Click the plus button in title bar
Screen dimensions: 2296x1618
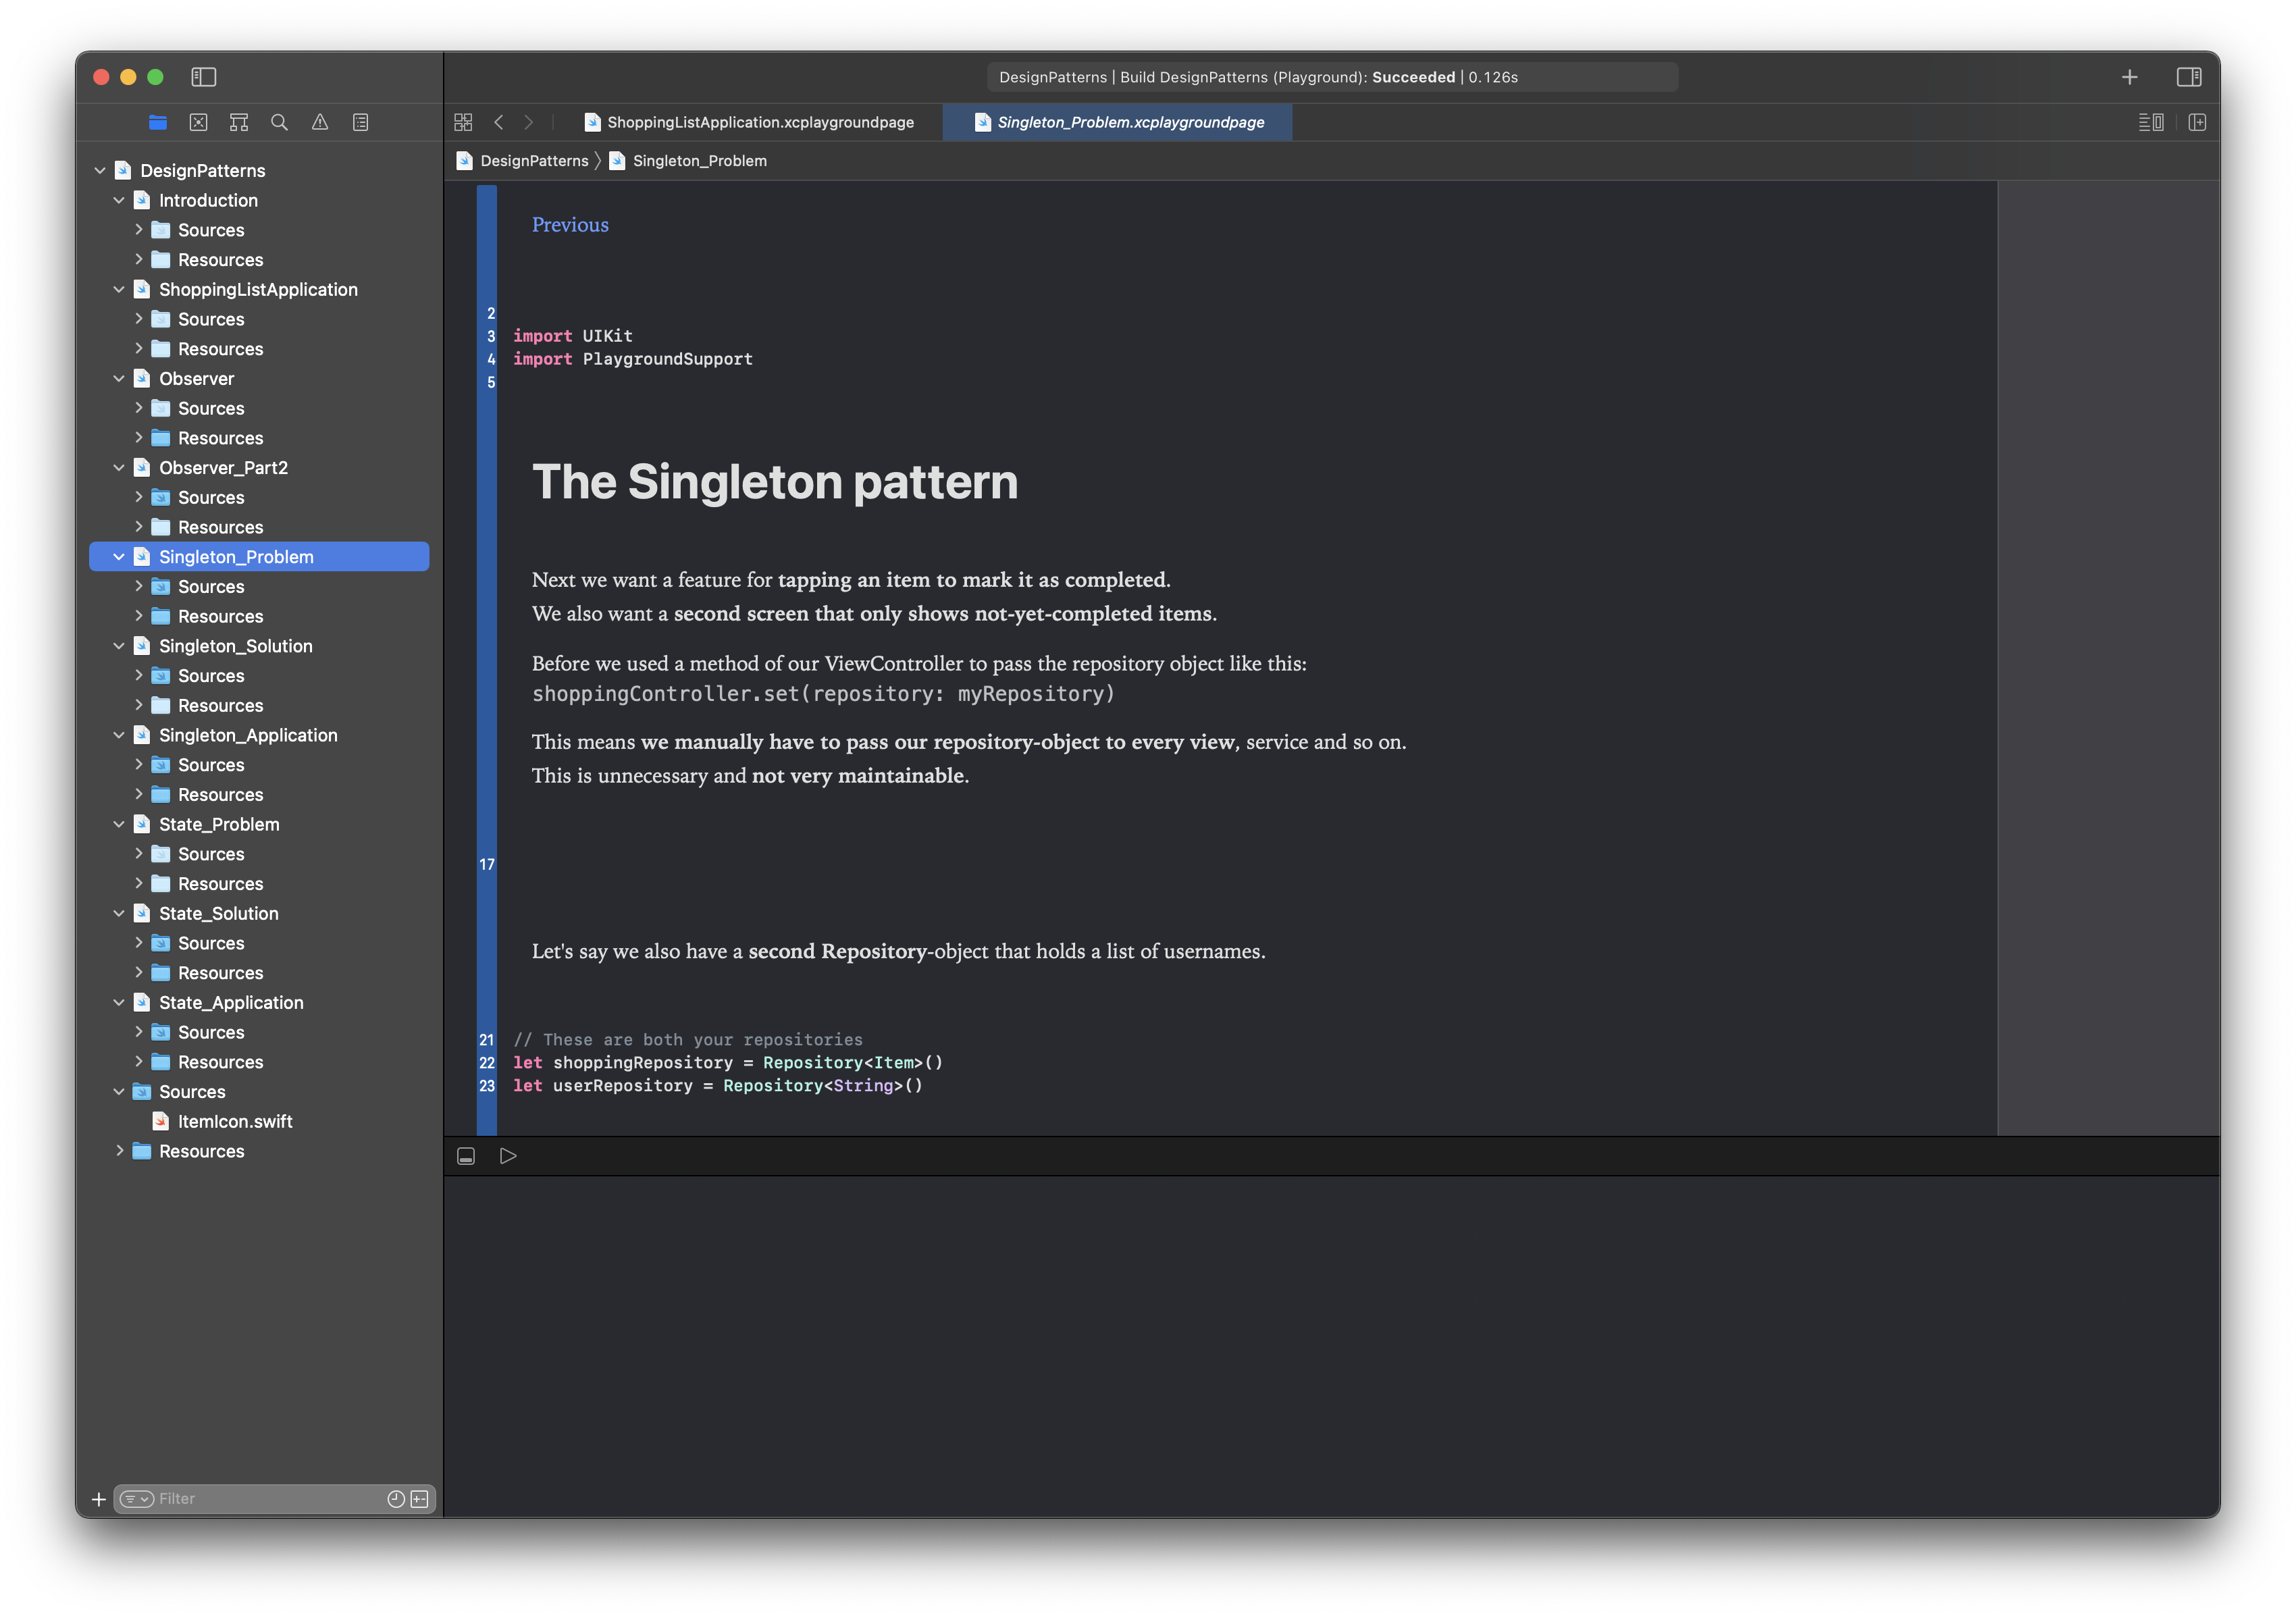pos(2129,77)
